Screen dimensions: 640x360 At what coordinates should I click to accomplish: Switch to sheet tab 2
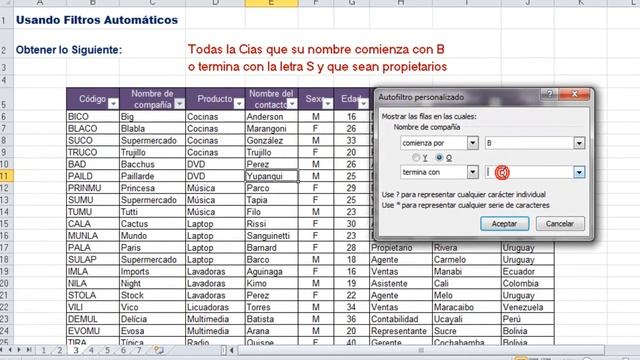pyautogui.click(x=60, y=350)
